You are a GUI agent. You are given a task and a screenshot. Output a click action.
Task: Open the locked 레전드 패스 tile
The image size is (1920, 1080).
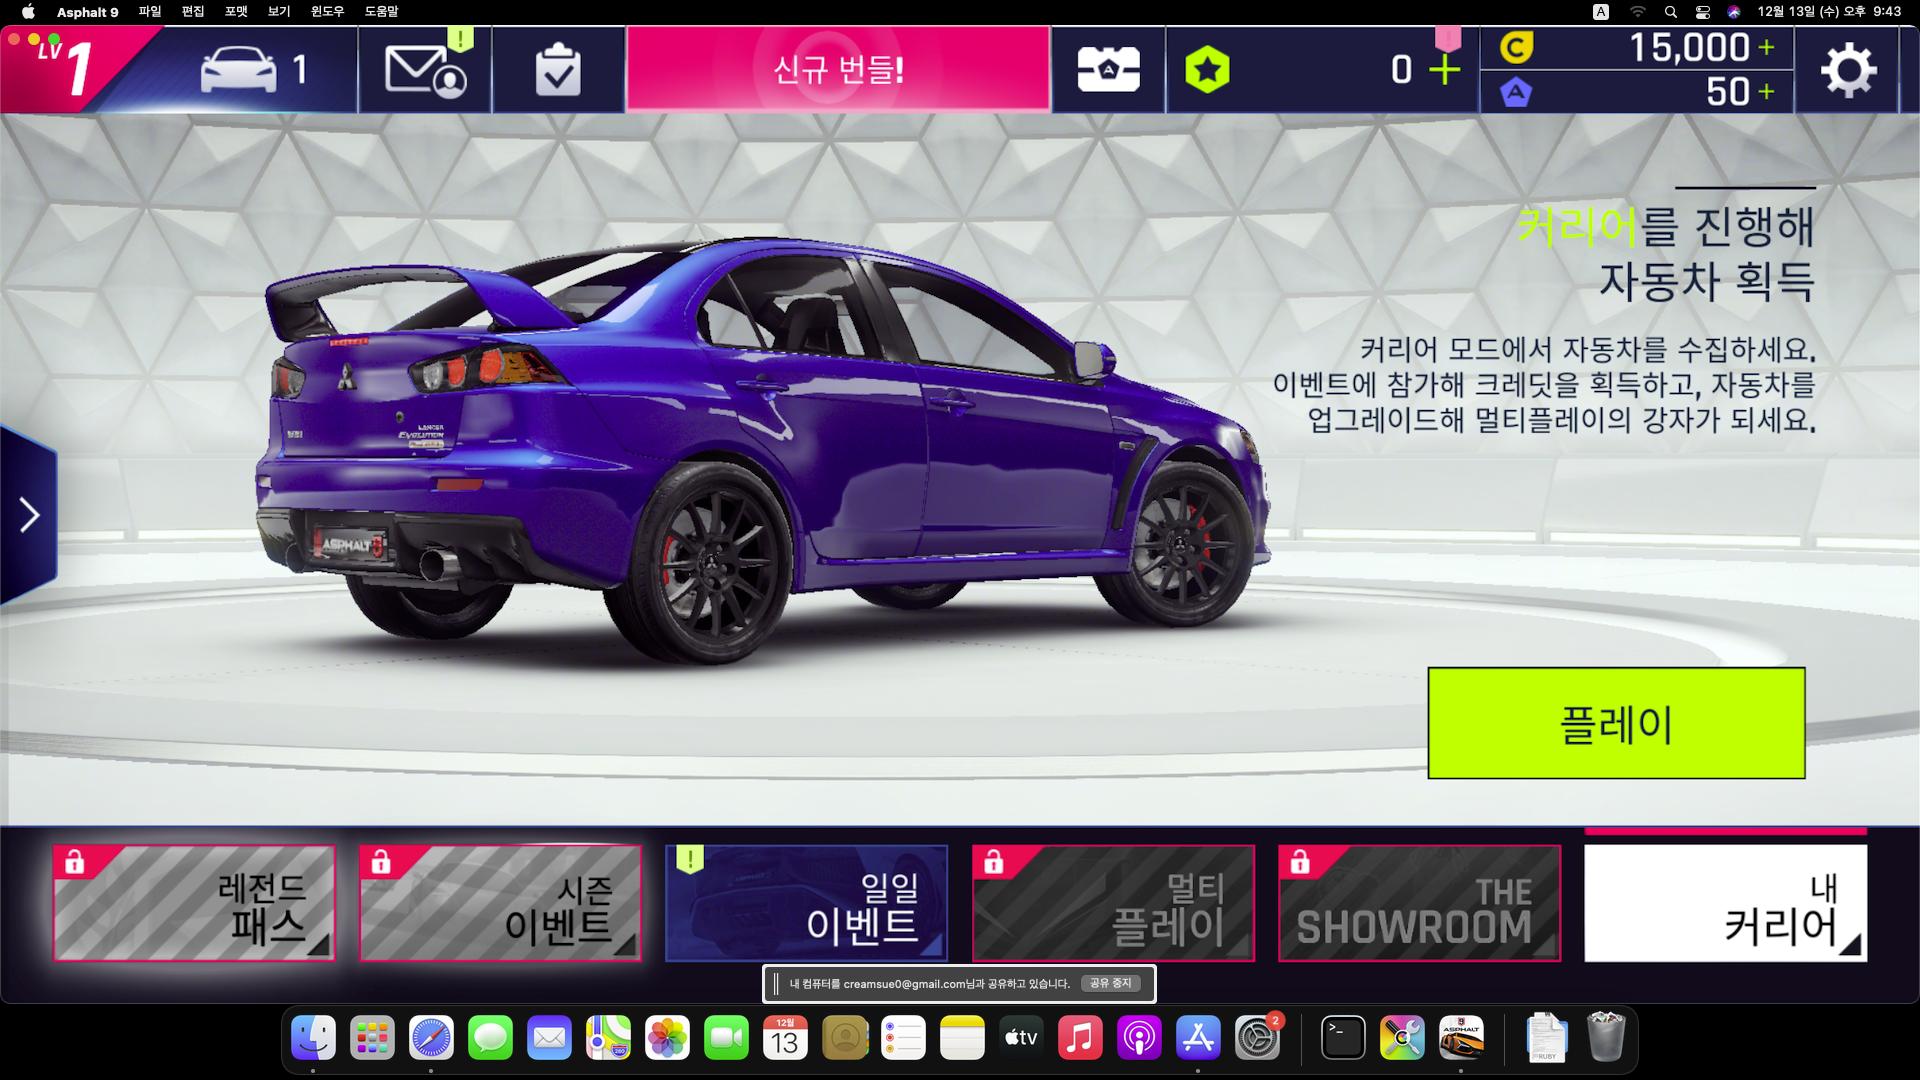pyautogui.click(x=194, y=903)
